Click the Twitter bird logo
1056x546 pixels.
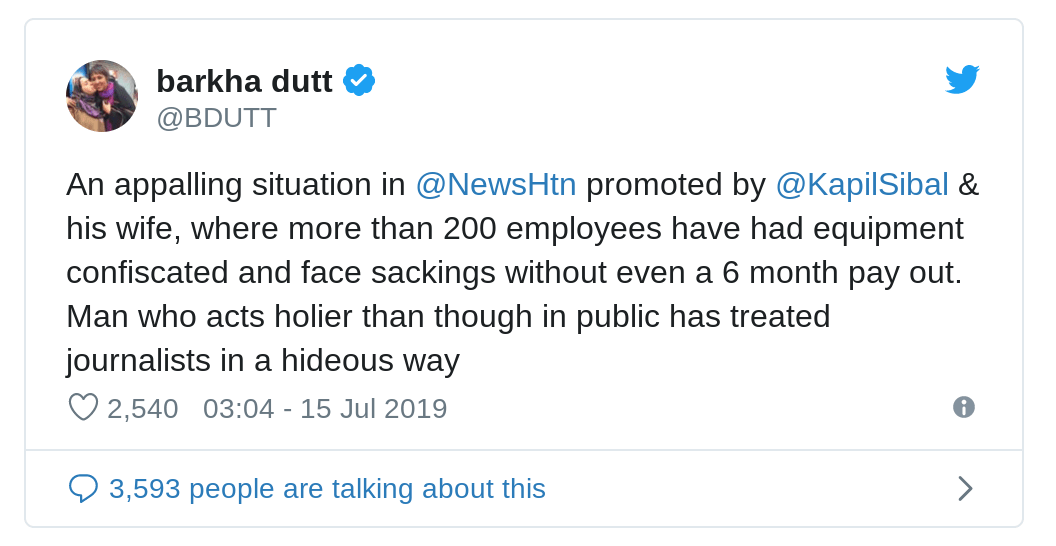[x=962, y=80]
